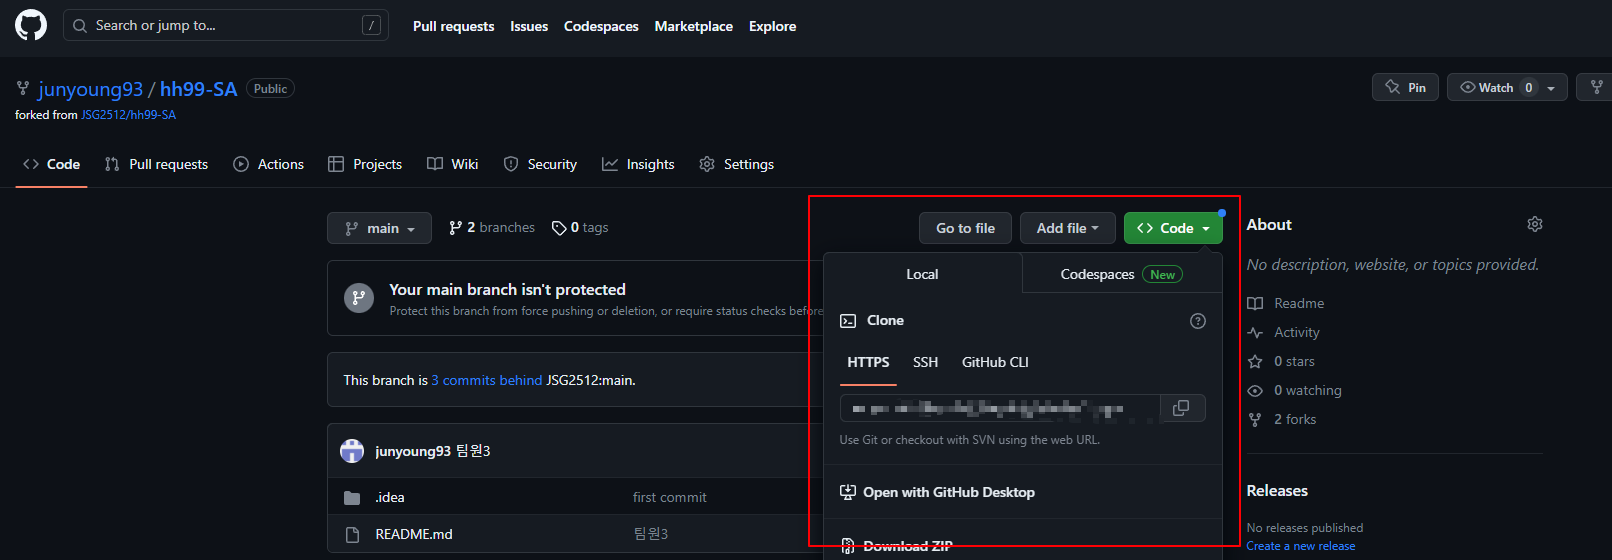Viewport: 1612px width, 560px height.
Task: View the 0 tags link
Action: point(580,228)
